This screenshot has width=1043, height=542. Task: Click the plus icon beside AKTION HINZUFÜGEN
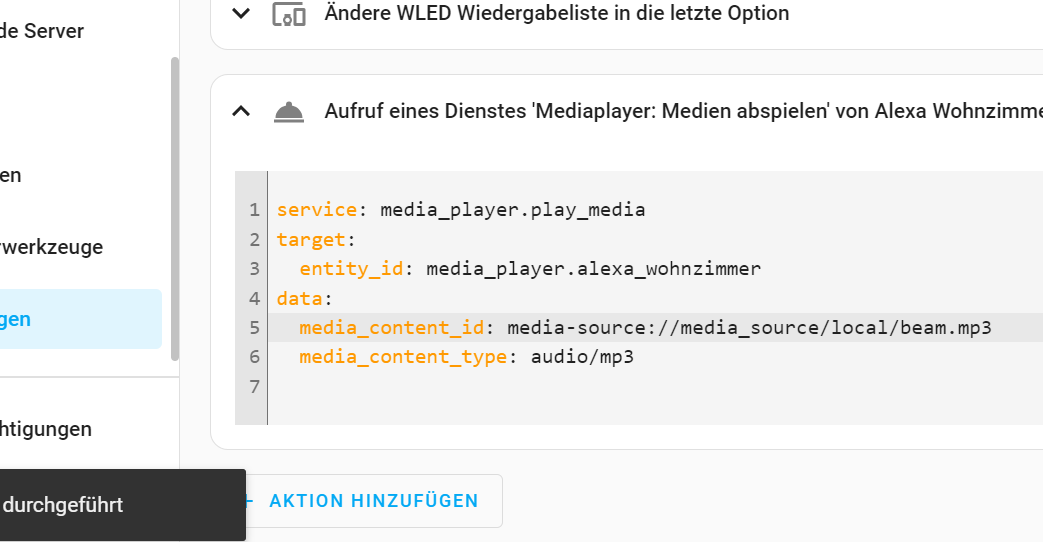click(249, 501)
